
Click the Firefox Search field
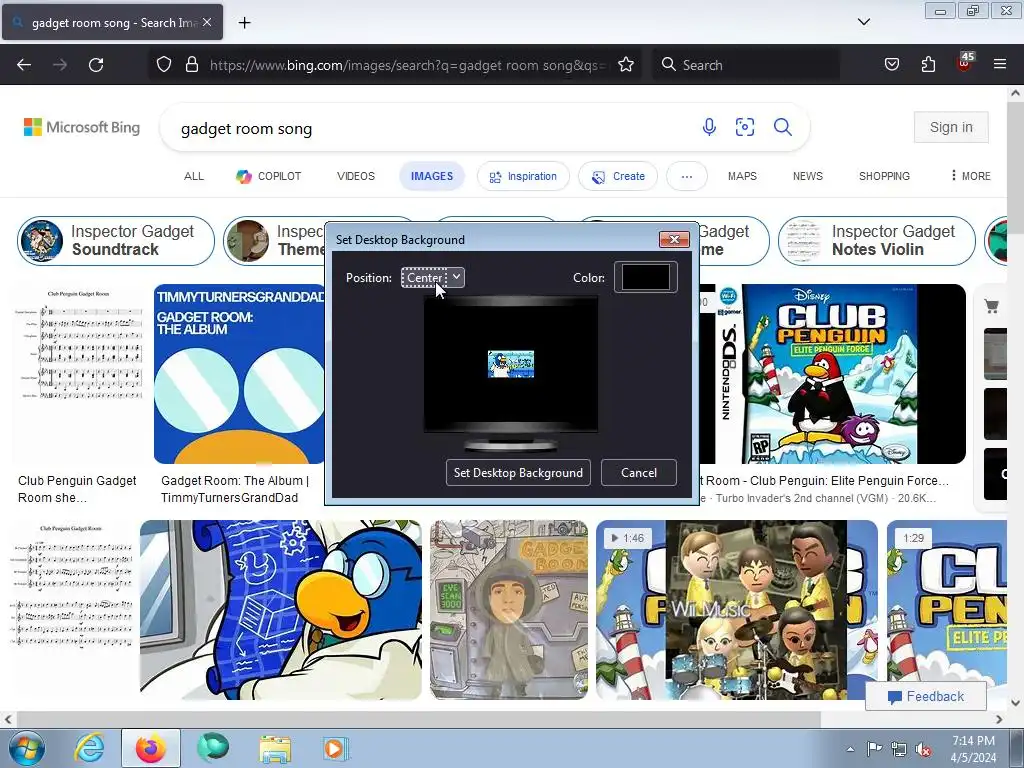746,65
